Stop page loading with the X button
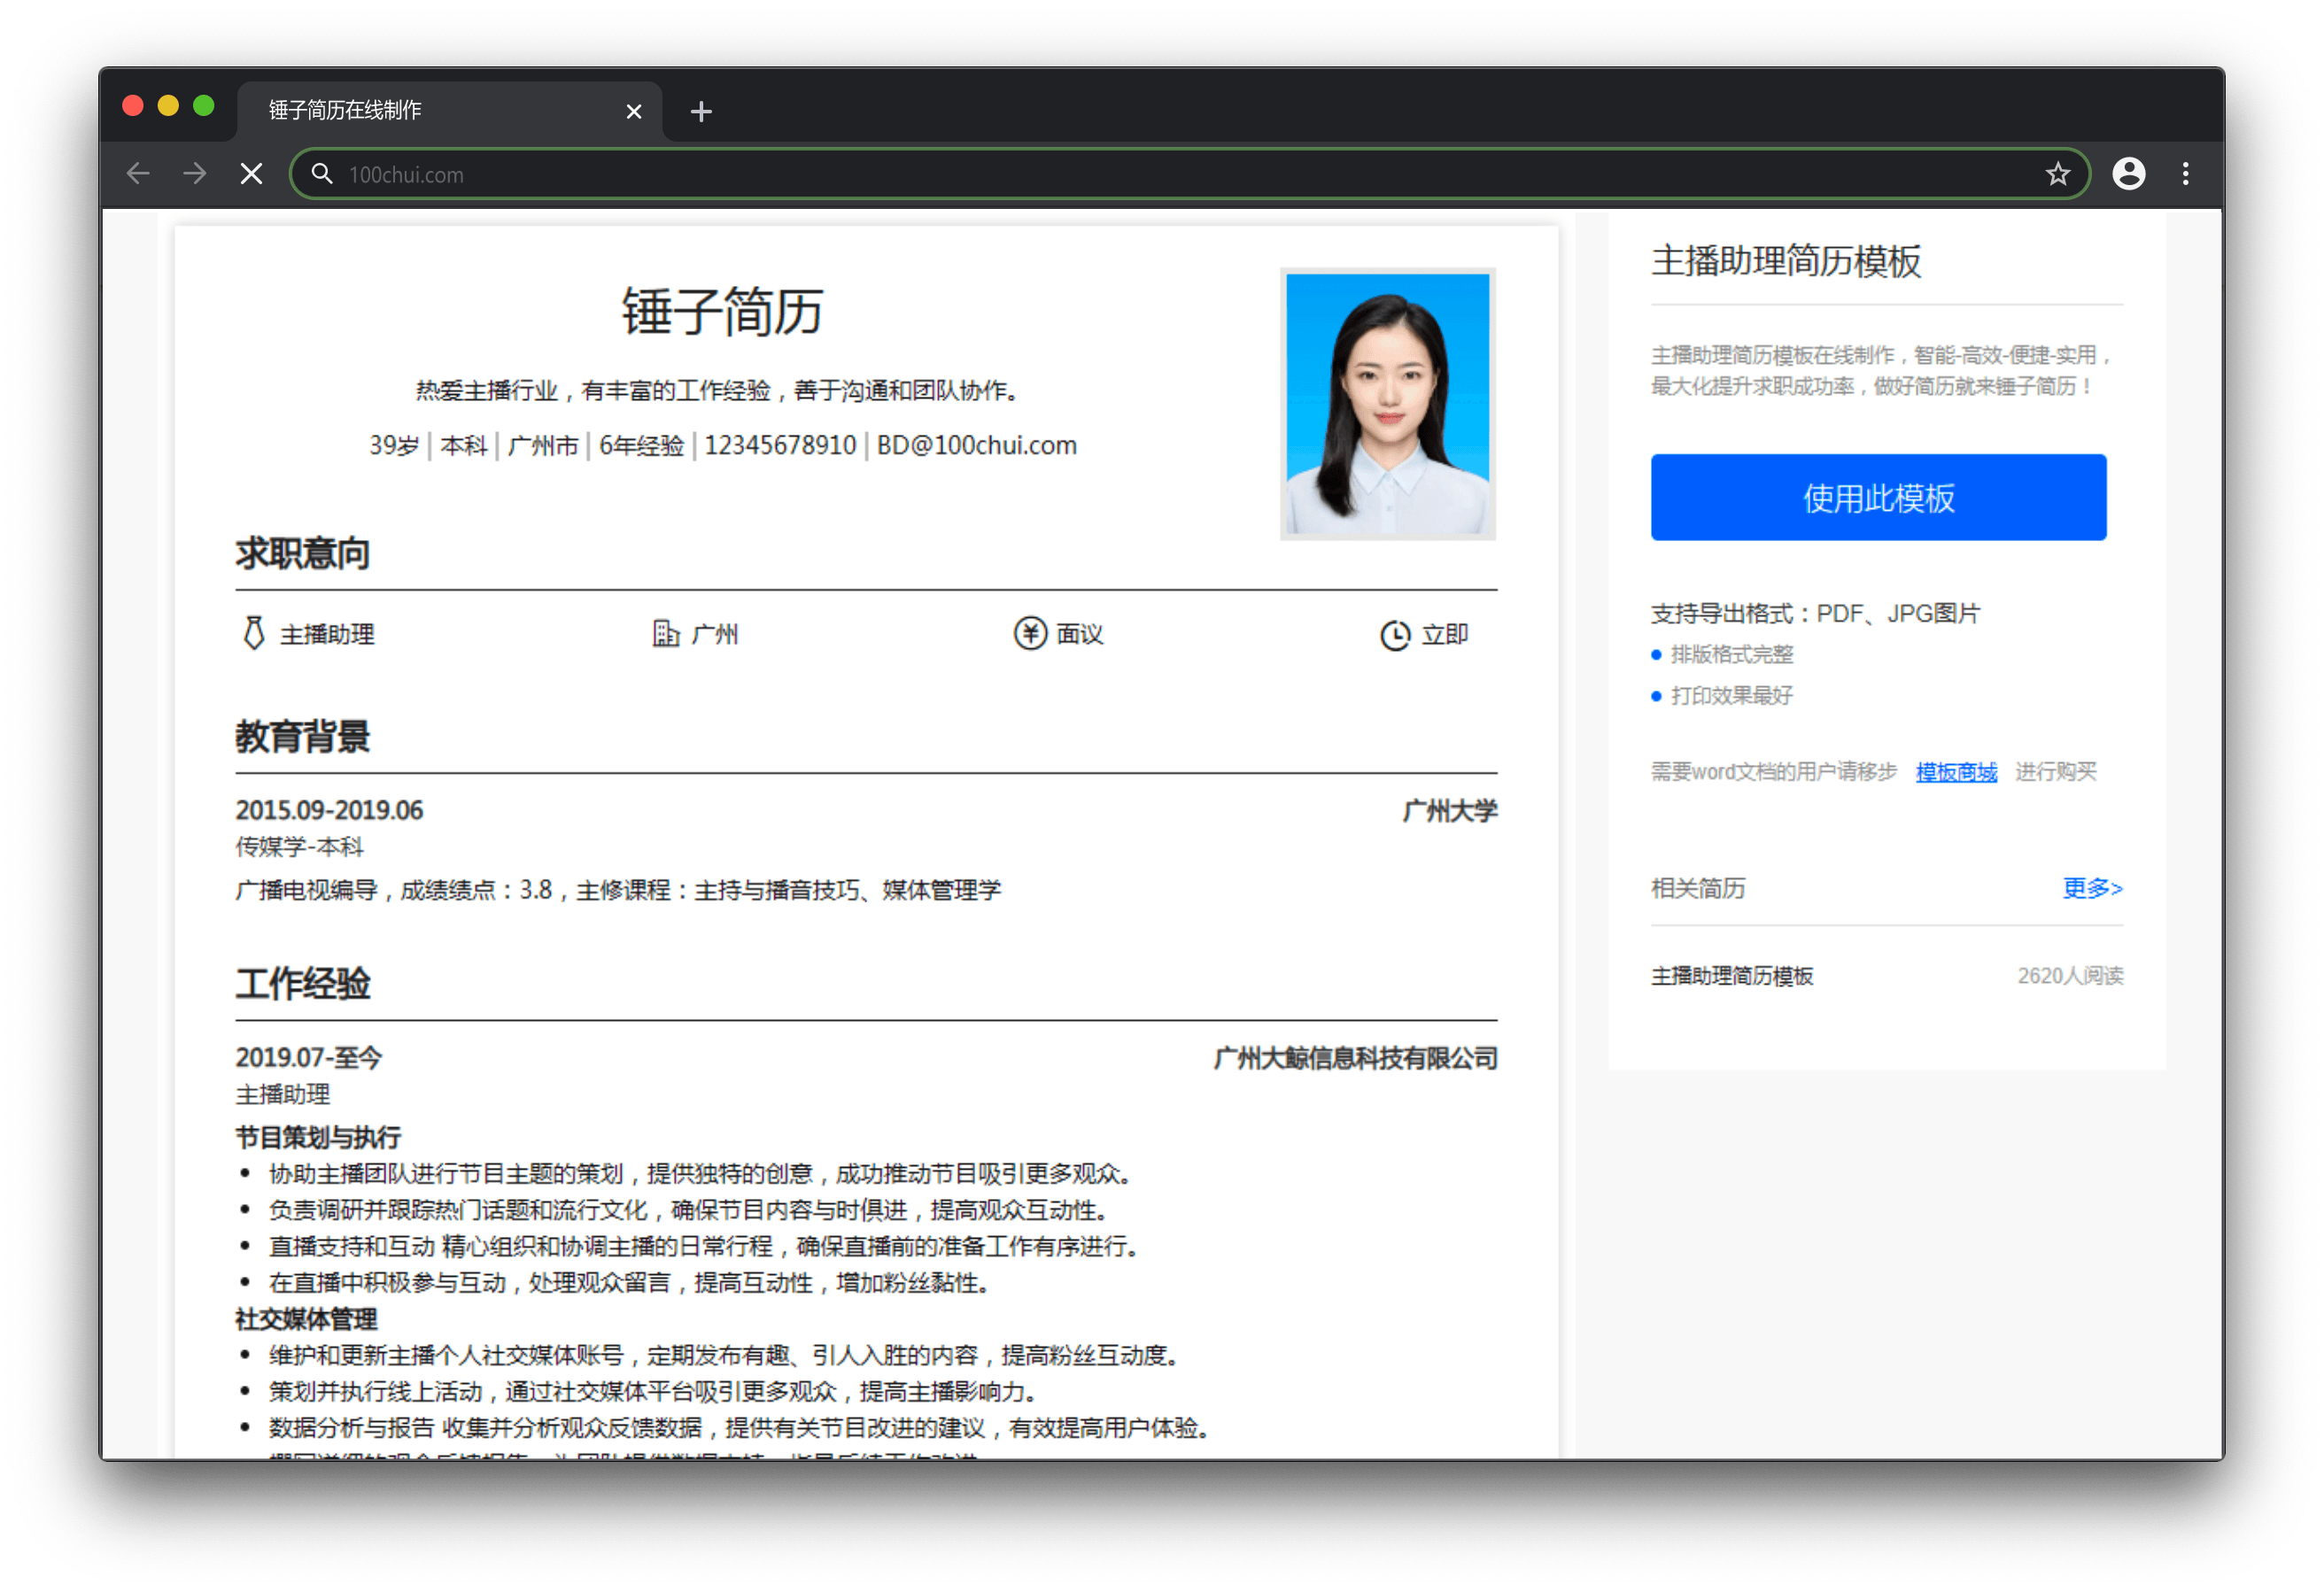 point(252,174)
